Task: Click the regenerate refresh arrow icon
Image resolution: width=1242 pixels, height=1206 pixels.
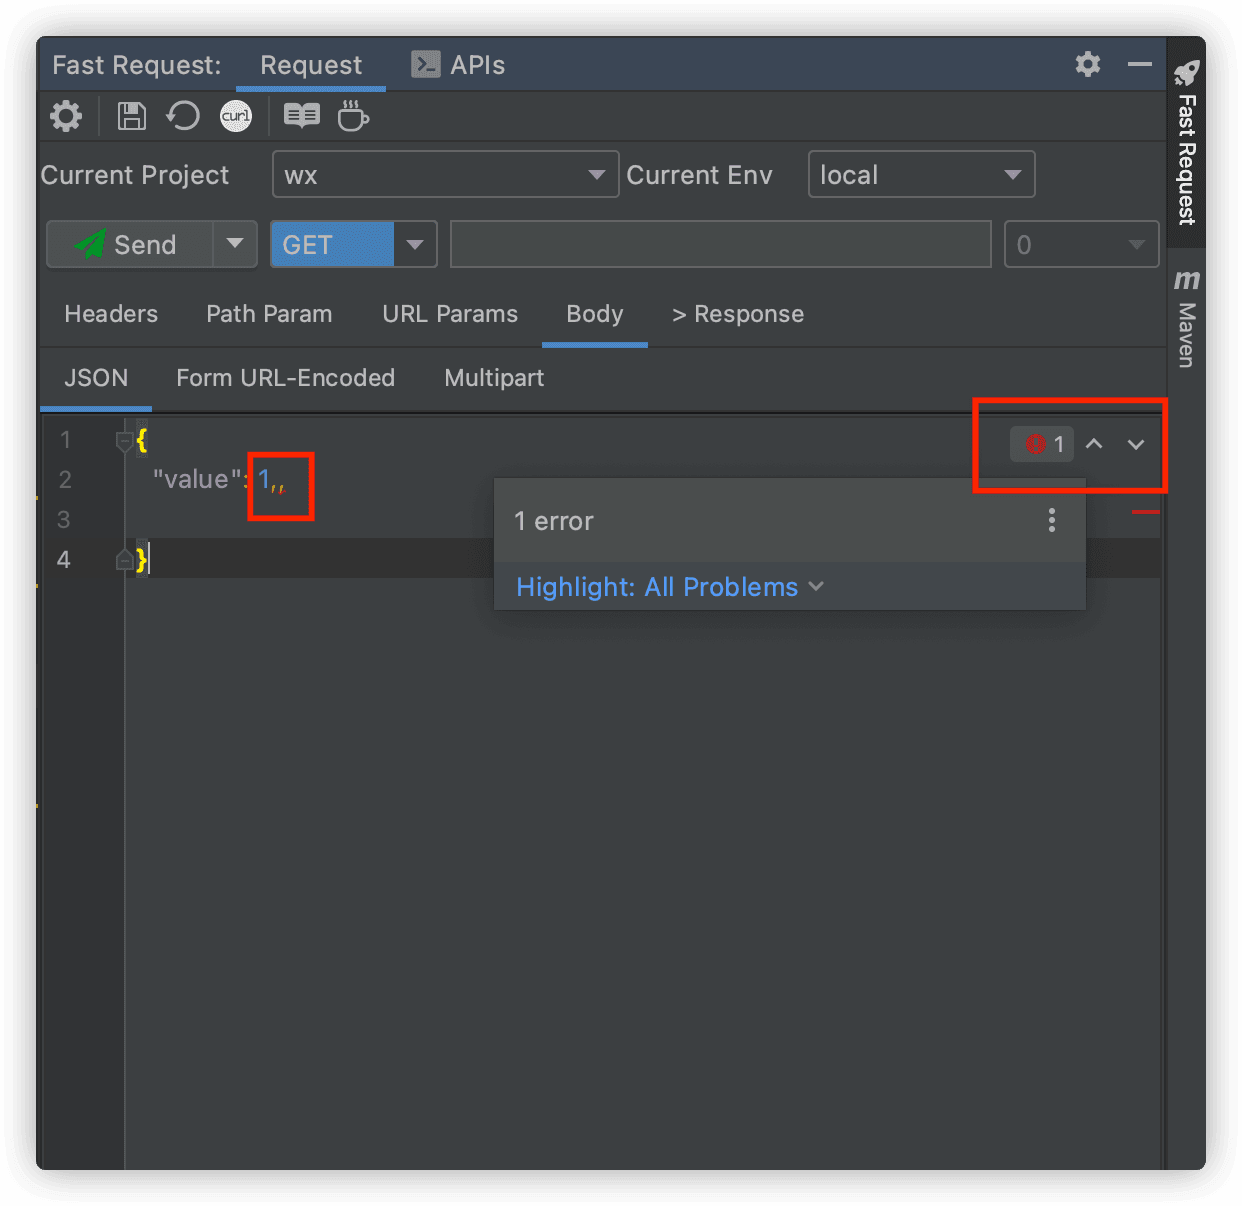Action: tap(183, 116)
